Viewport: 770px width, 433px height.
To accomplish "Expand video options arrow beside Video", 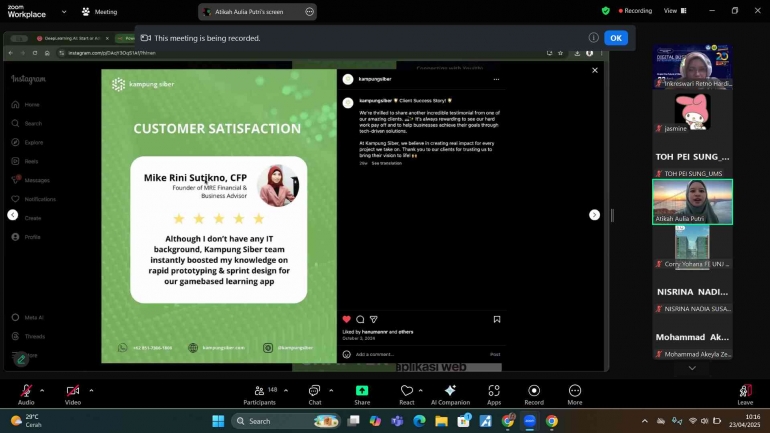I will pyautogui.click(x=91, y=391).
